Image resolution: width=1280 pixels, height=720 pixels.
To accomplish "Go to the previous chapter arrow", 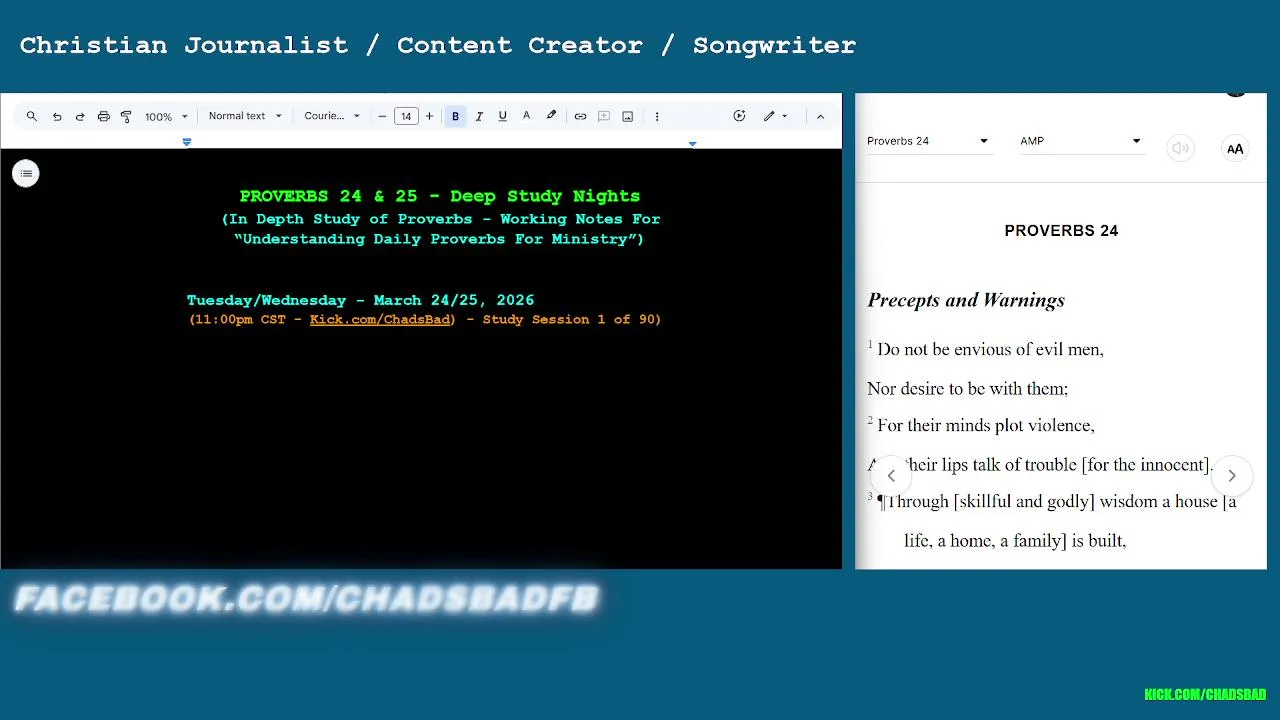I will (891, 476).
